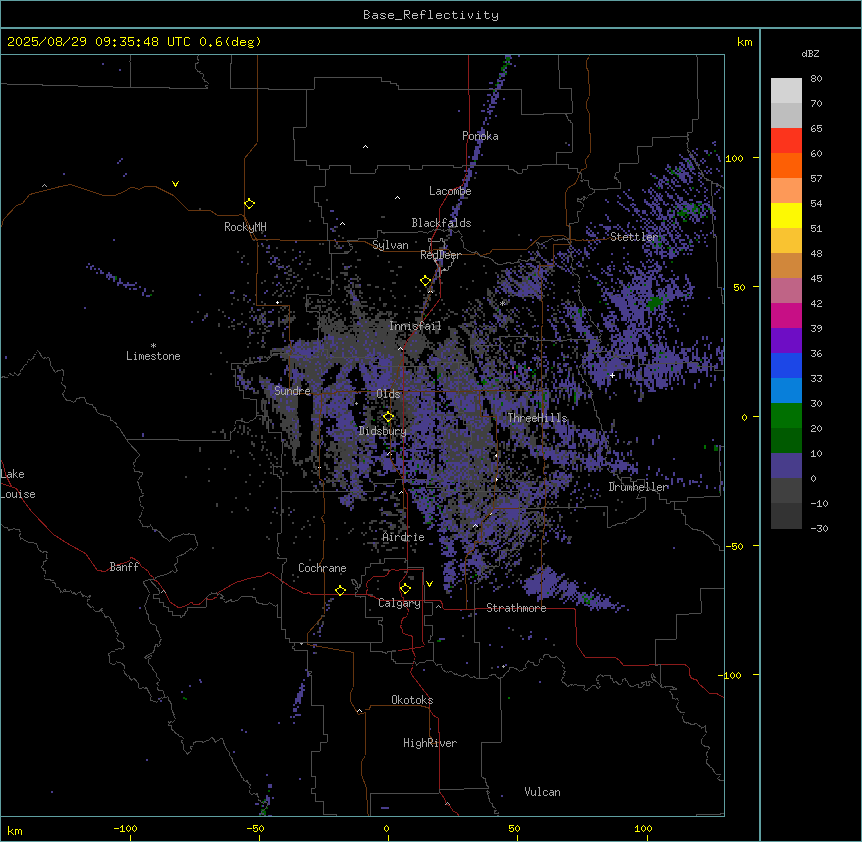Image resolution: width=862 pixels, height=842 pixels.
Task: Select the RockyMH label
Action: (x=245, y=226)
